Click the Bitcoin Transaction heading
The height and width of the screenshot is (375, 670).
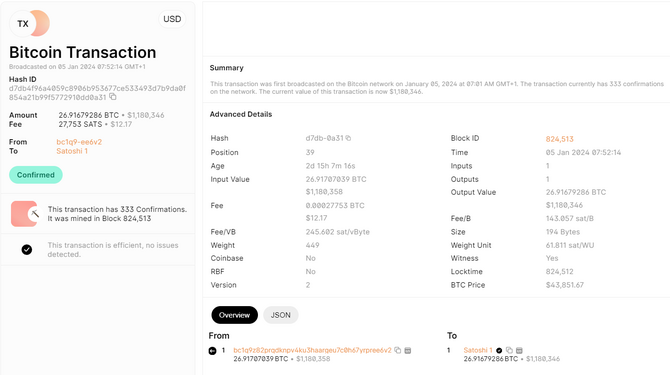coord(82,52)
